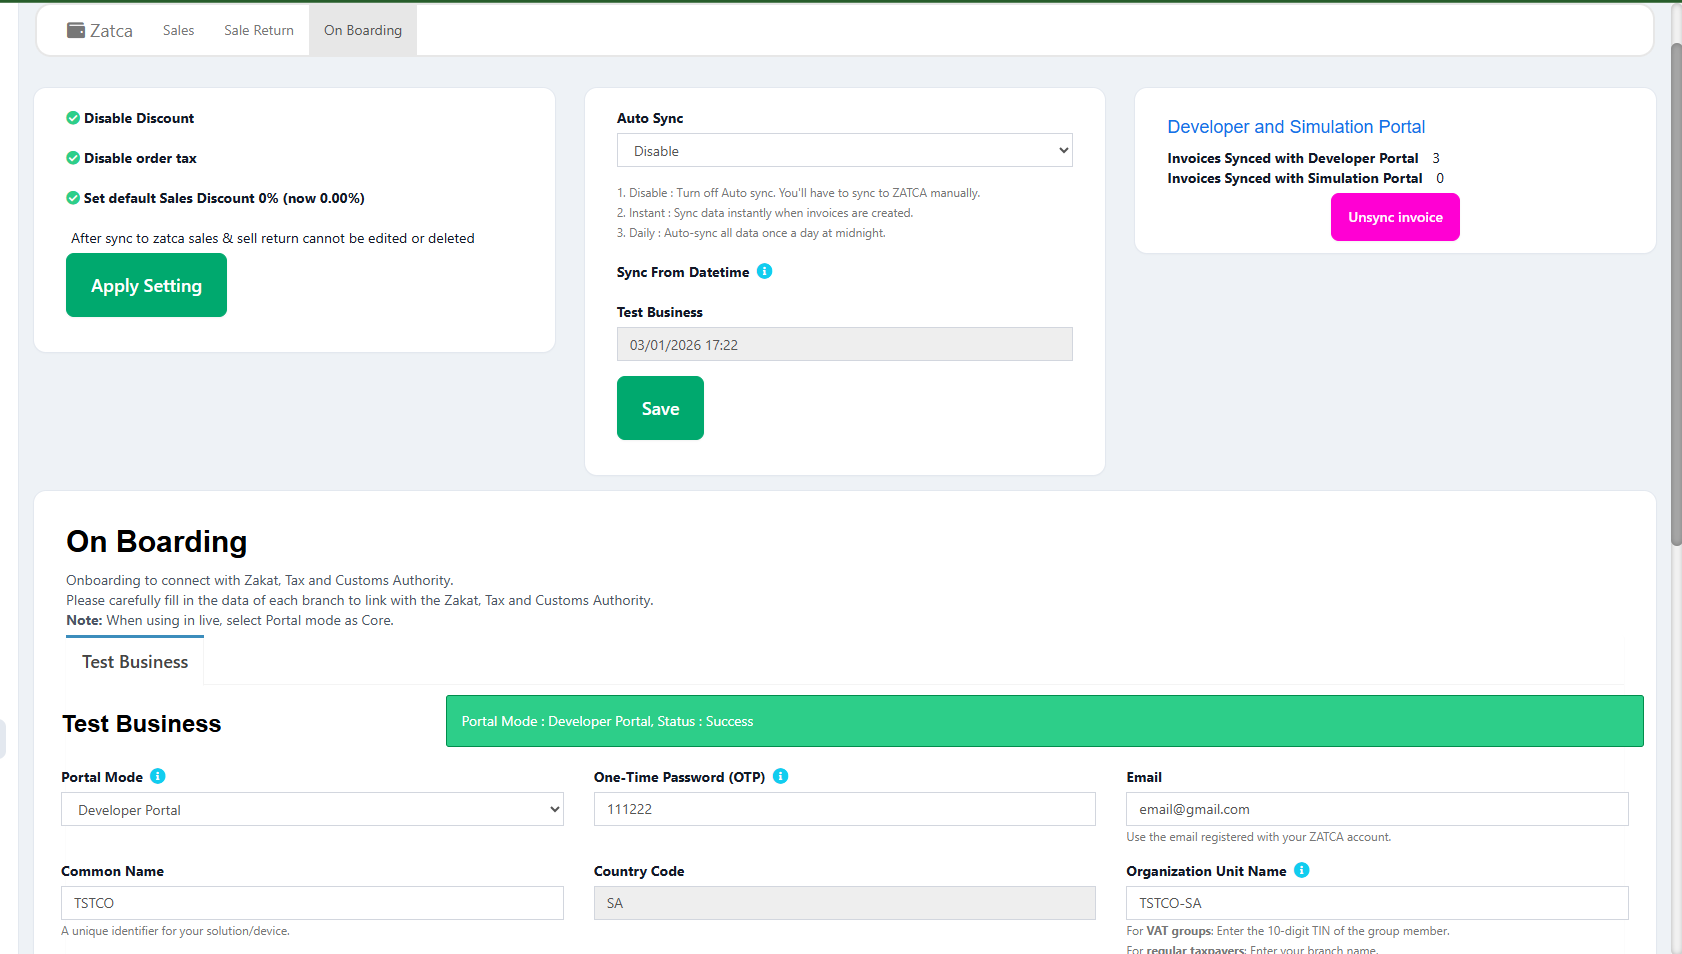The height and width of the screenshot is (954, 1682).
Task: Switch to the Sale Return tab
Action: click(x=258, y=30)
